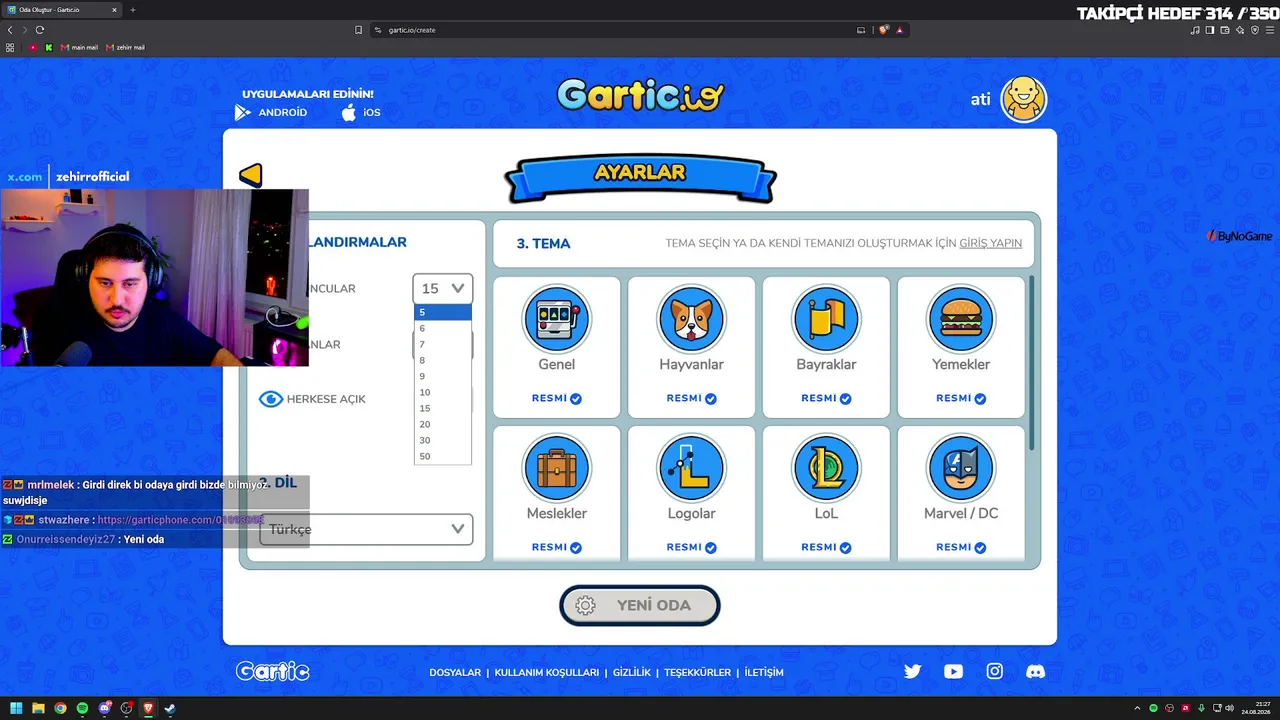Open the Brave Wallet icon
Viewport: 1280px width, 720px height.
coord(1225,30)
